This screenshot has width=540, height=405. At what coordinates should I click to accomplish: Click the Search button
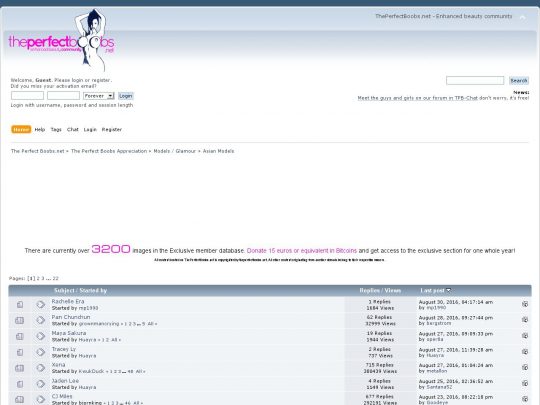pos(519,81)
